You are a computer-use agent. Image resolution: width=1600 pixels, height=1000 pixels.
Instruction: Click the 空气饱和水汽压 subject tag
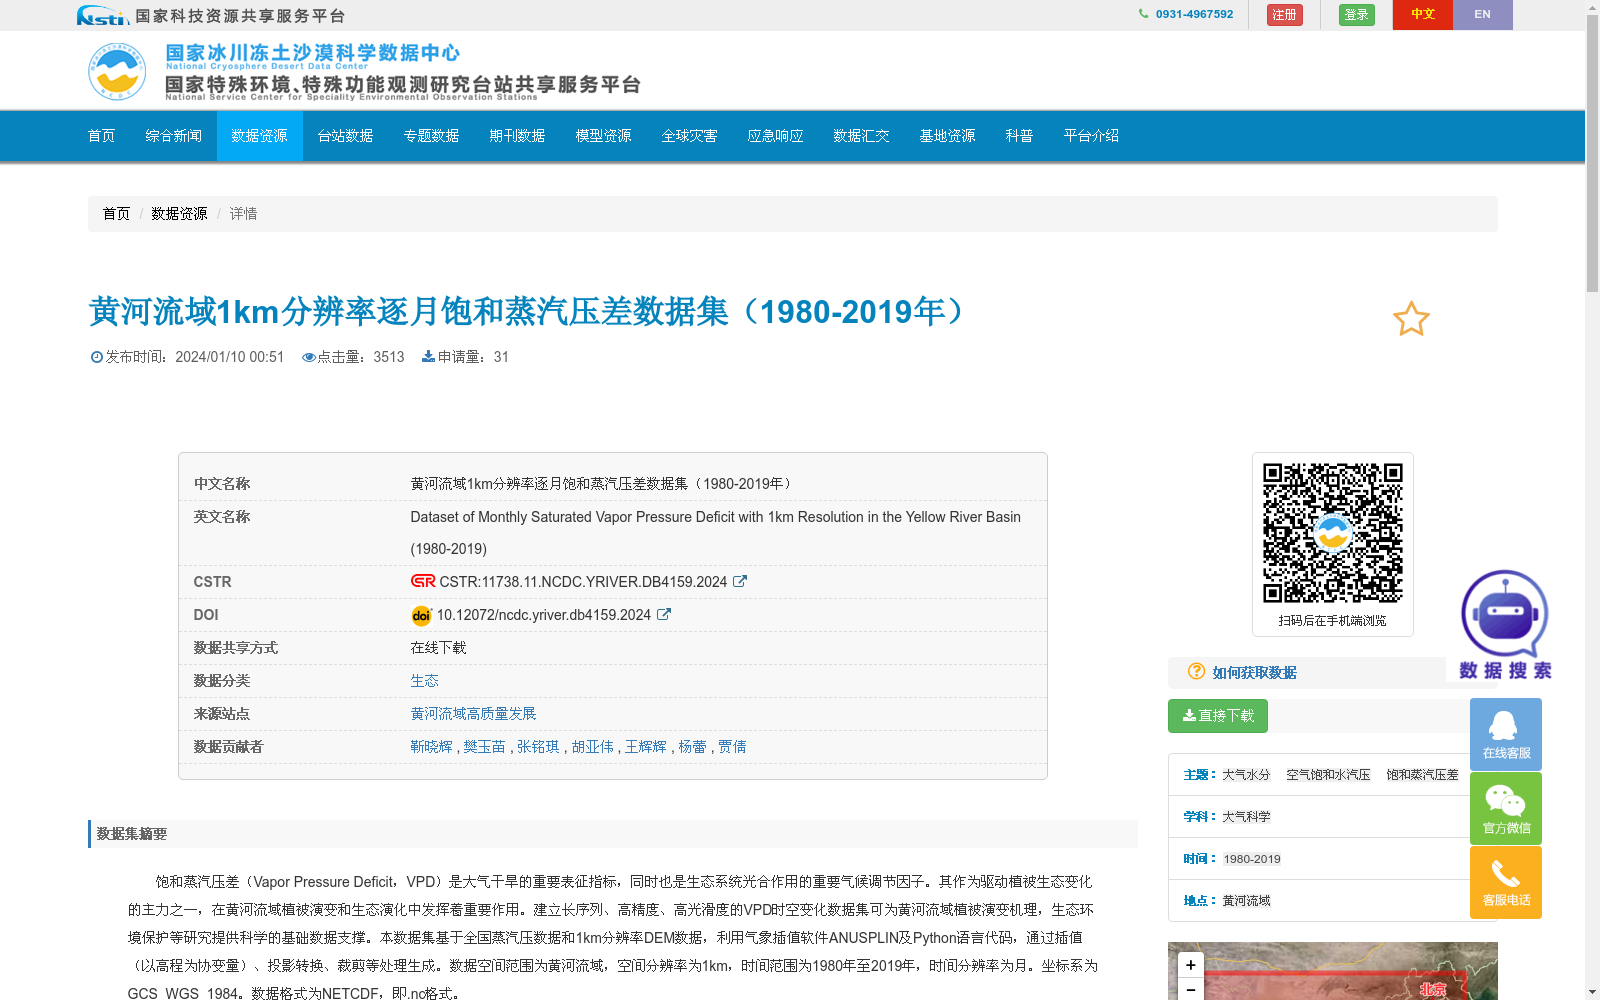pyautogui.click(x=1328, y=775)
